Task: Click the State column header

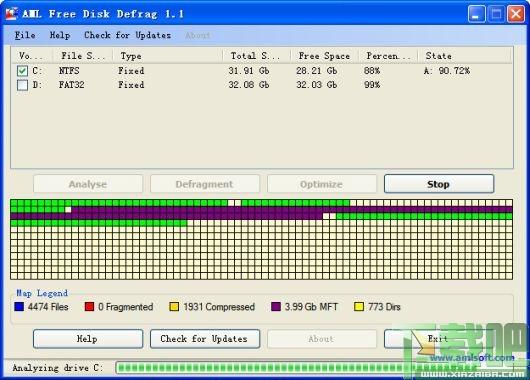Action: click(464, 56)
